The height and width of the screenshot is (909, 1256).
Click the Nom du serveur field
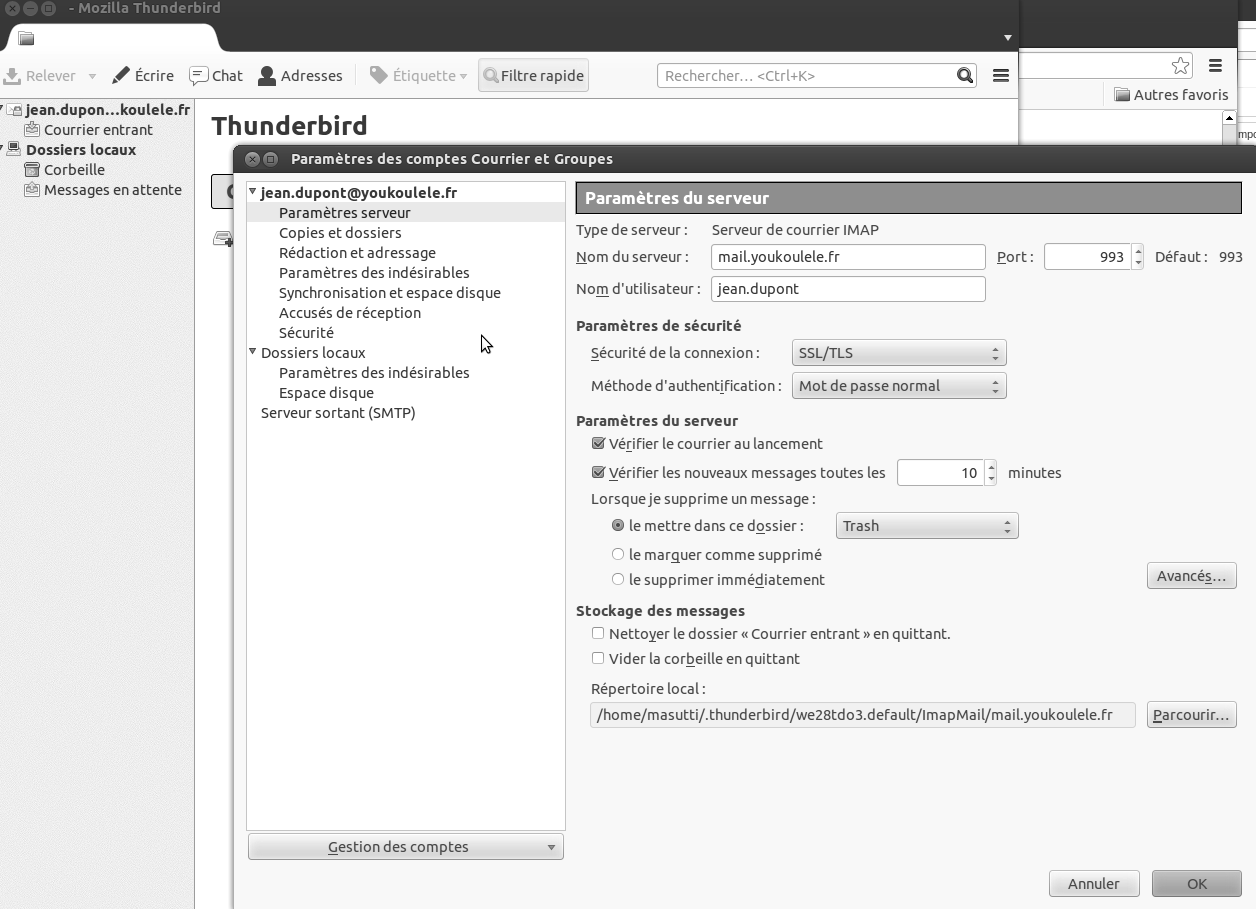click(x=848, y=257)
